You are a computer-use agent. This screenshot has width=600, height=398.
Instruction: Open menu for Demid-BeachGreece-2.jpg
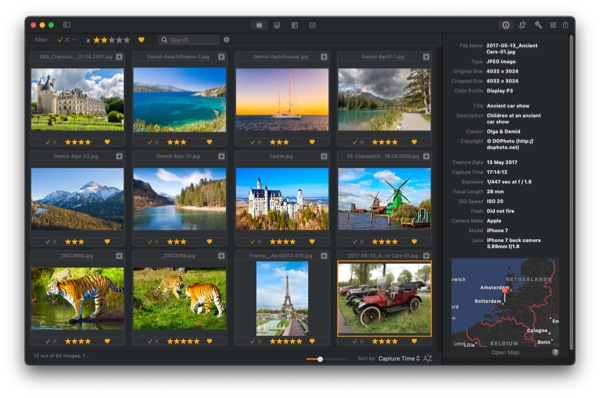[222, 57]
